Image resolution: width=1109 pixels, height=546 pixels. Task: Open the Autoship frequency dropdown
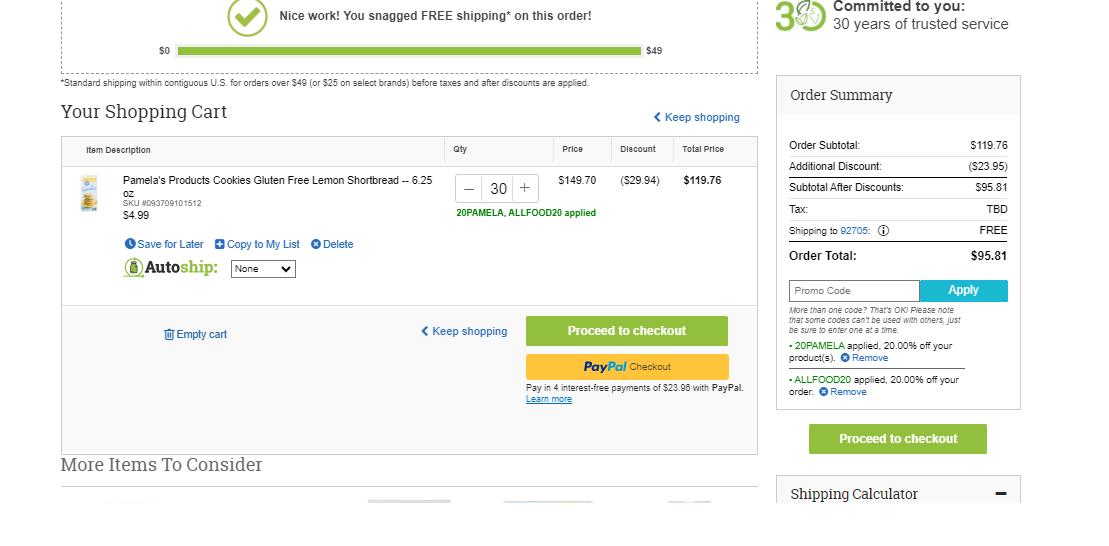pyautogui.click(x=263, y=269)
